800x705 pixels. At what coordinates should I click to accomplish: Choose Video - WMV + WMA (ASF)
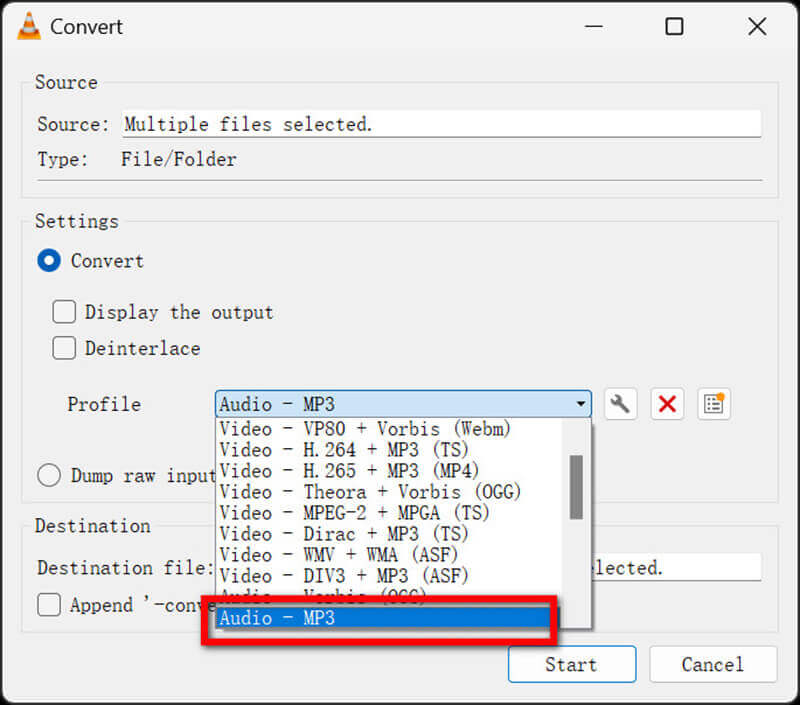389,555
